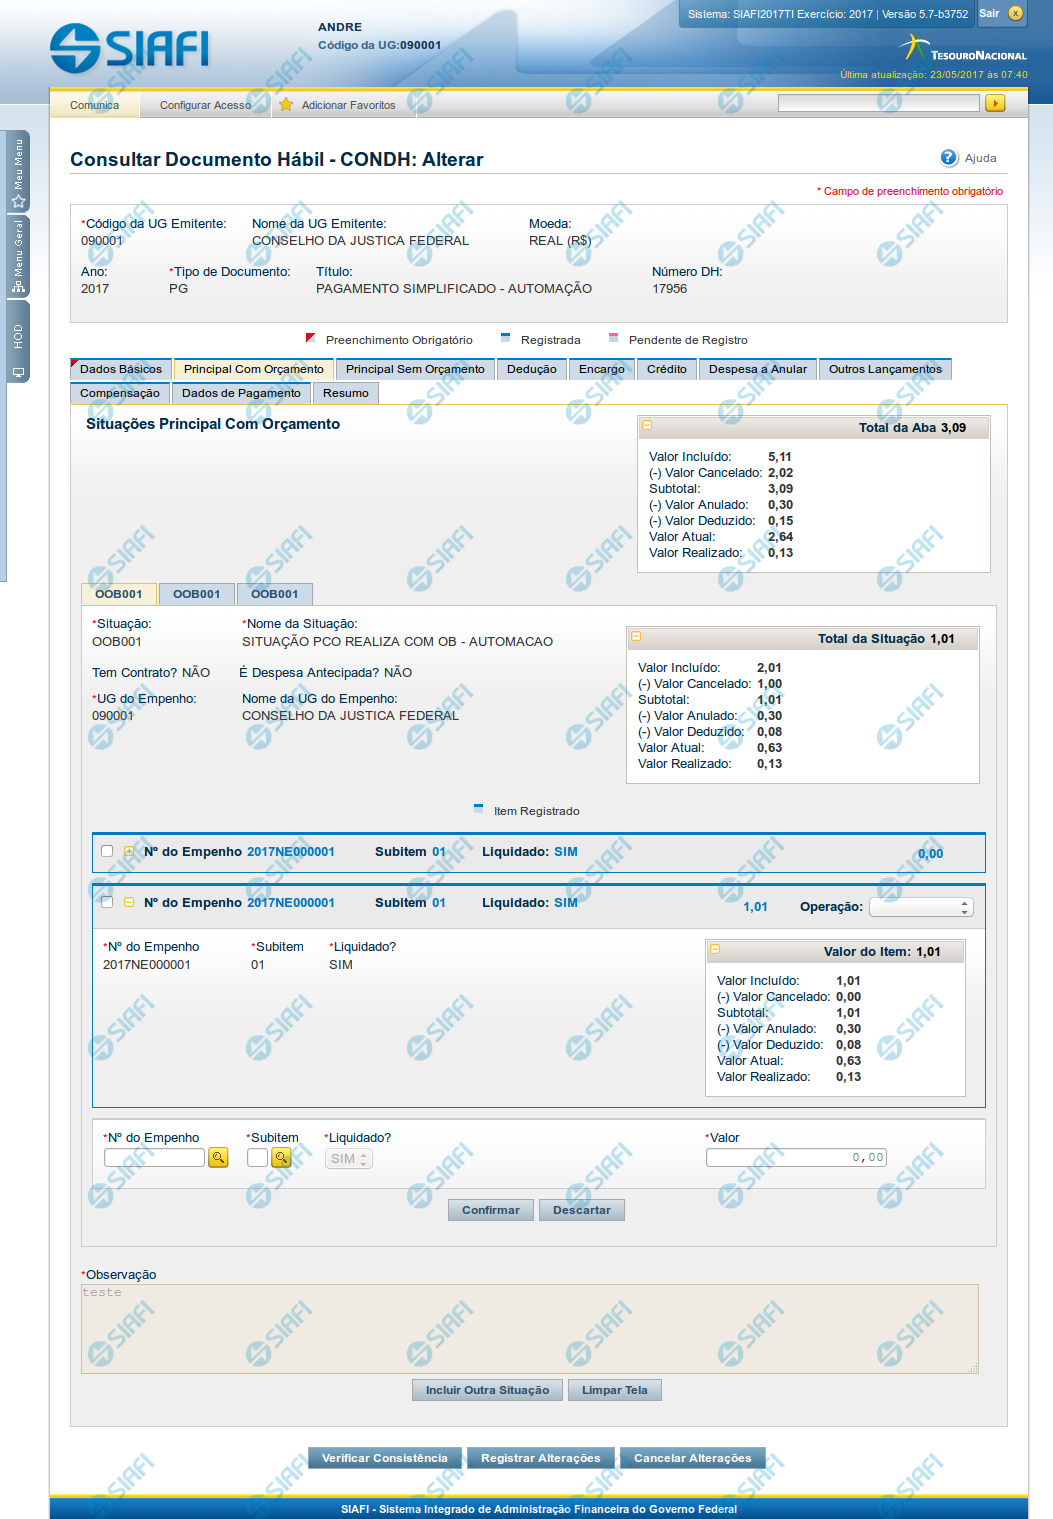Open the Meu Menu side panel

click(x=18, y=172)
